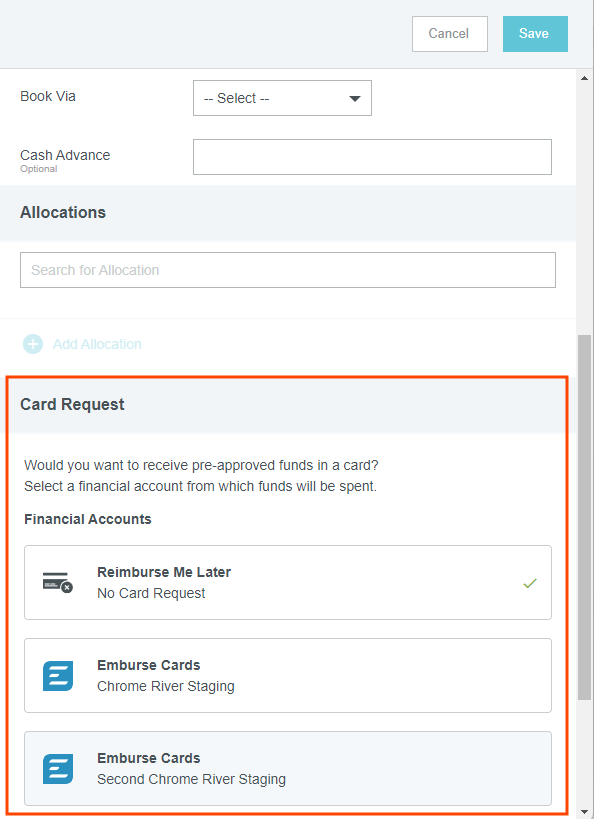Screen dimensions: 594x819
Task: Select Emburse Cards Chrome River Staging account
Action: pyautogui.click(x=288, y=675)
